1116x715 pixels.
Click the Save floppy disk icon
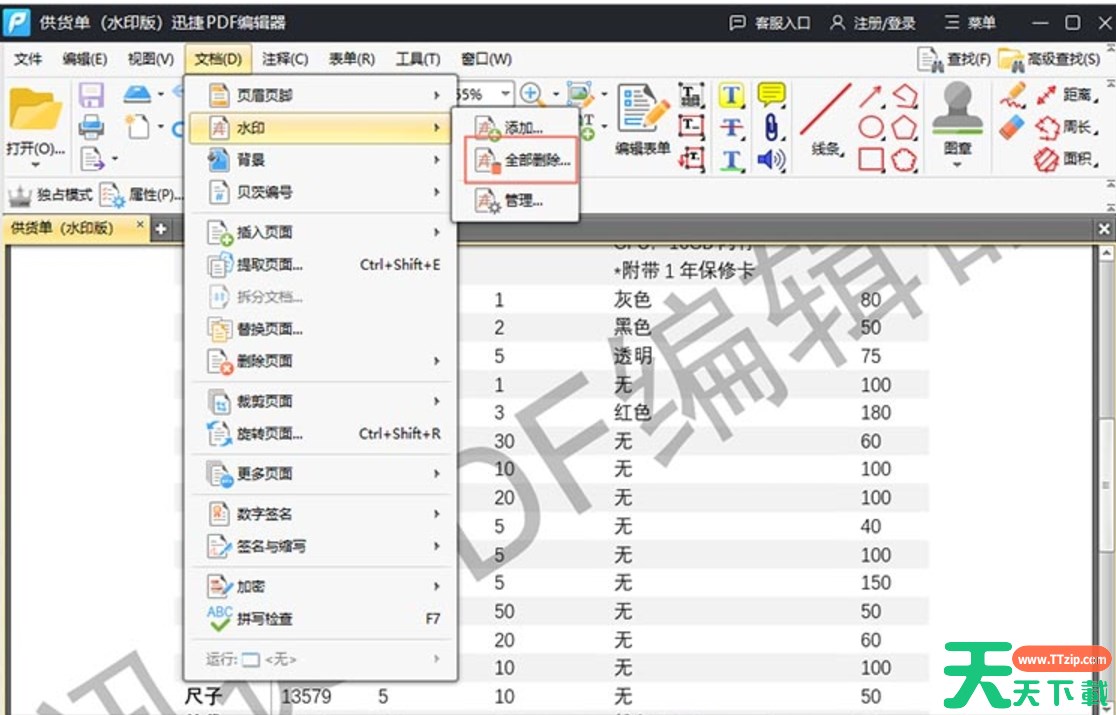(x=92, y=95)
